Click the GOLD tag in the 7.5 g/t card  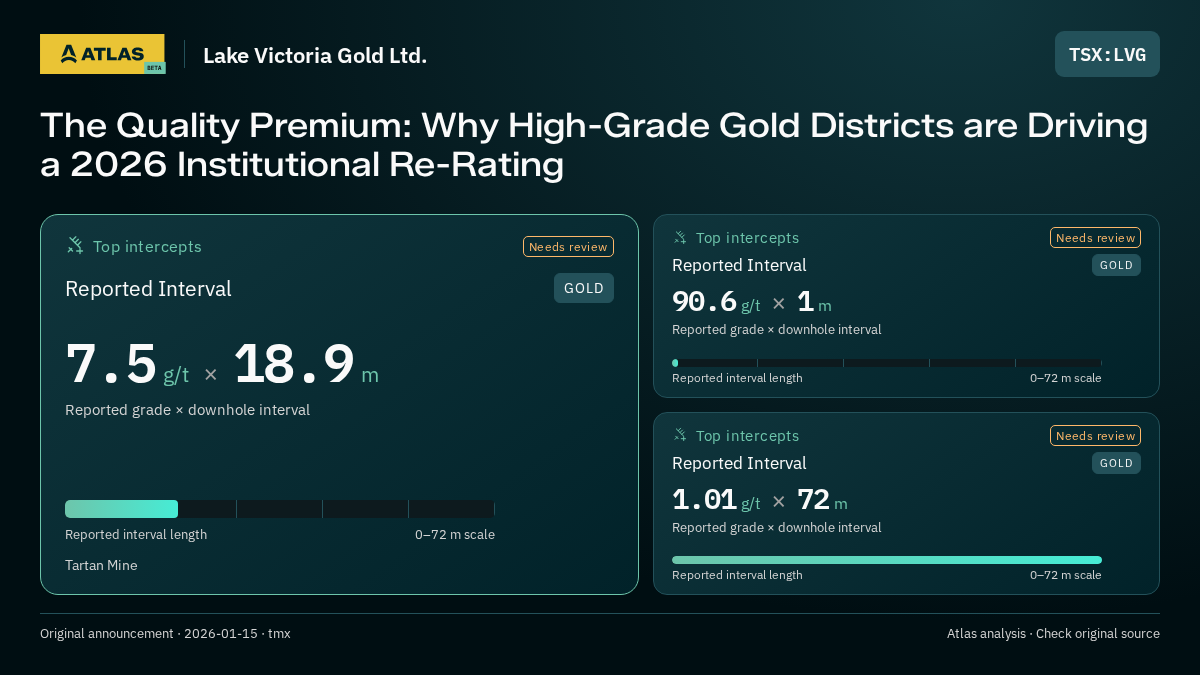pos(584,288)
